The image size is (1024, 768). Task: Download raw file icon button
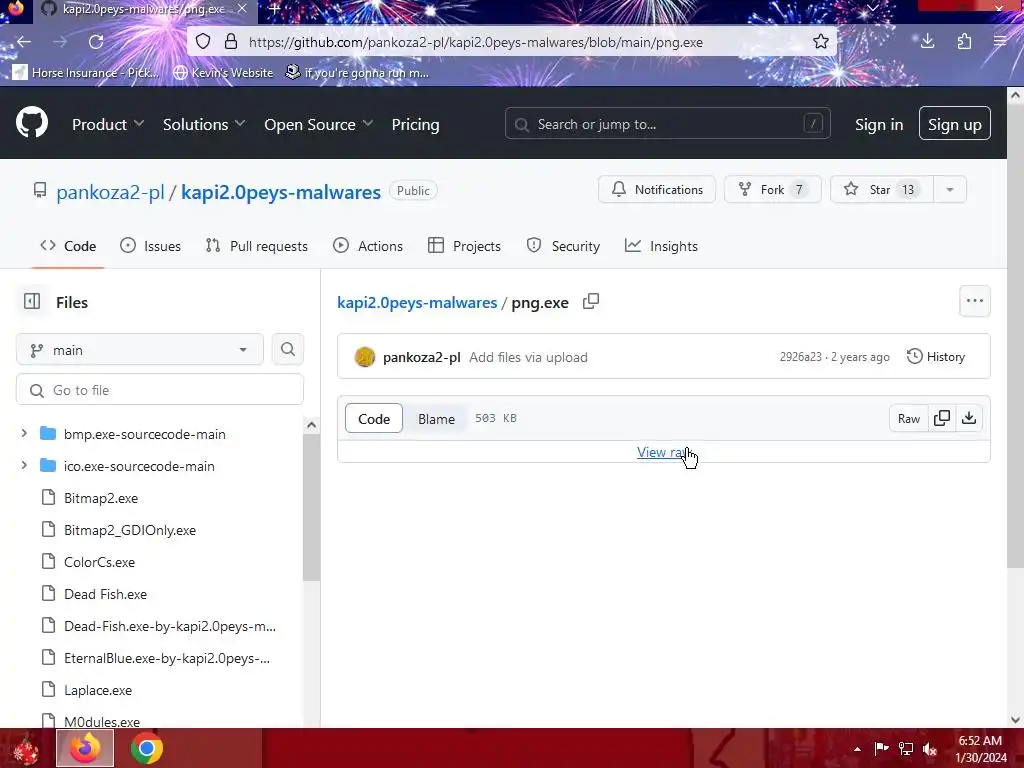pyautogui.click(x=969, y=418)
